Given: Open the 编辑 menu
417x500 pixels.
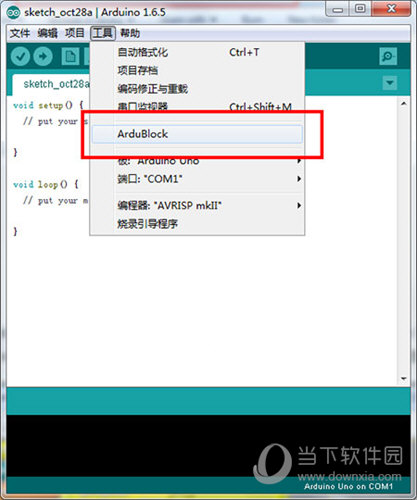Looking at the screenshot, I should pos(47,33).
